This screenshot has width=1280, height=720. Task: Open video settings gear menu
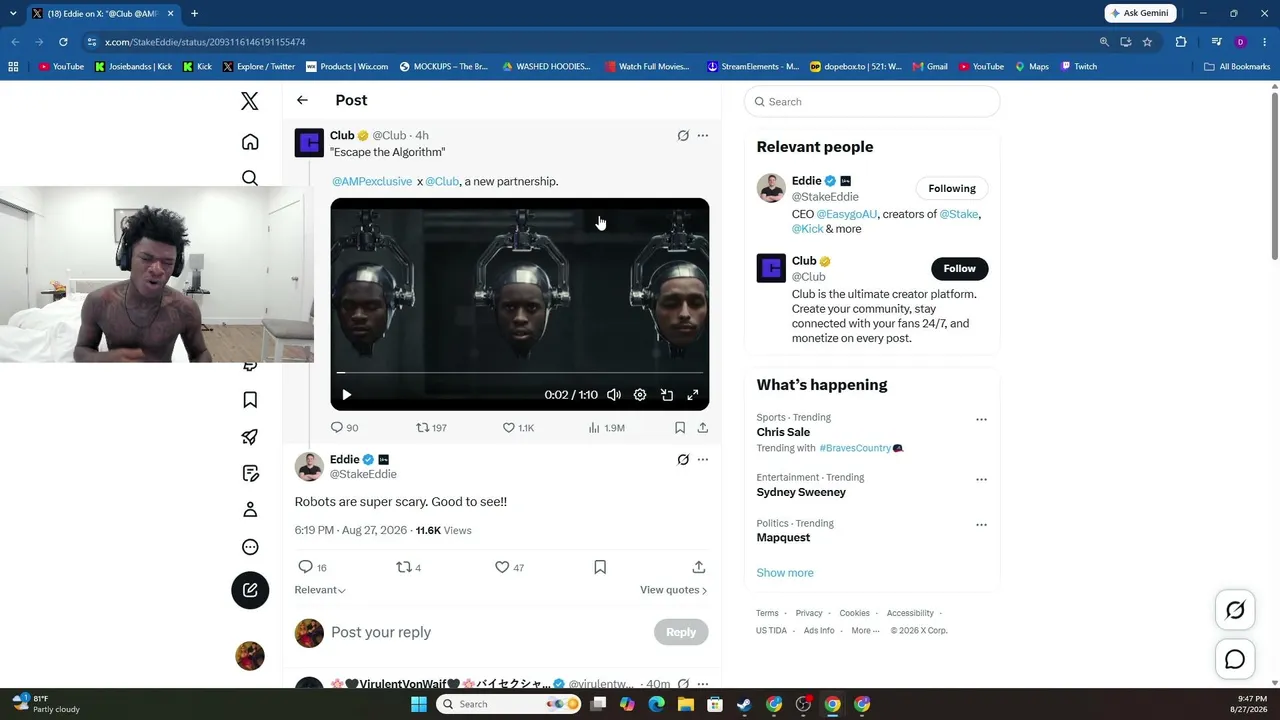point(640,395)
